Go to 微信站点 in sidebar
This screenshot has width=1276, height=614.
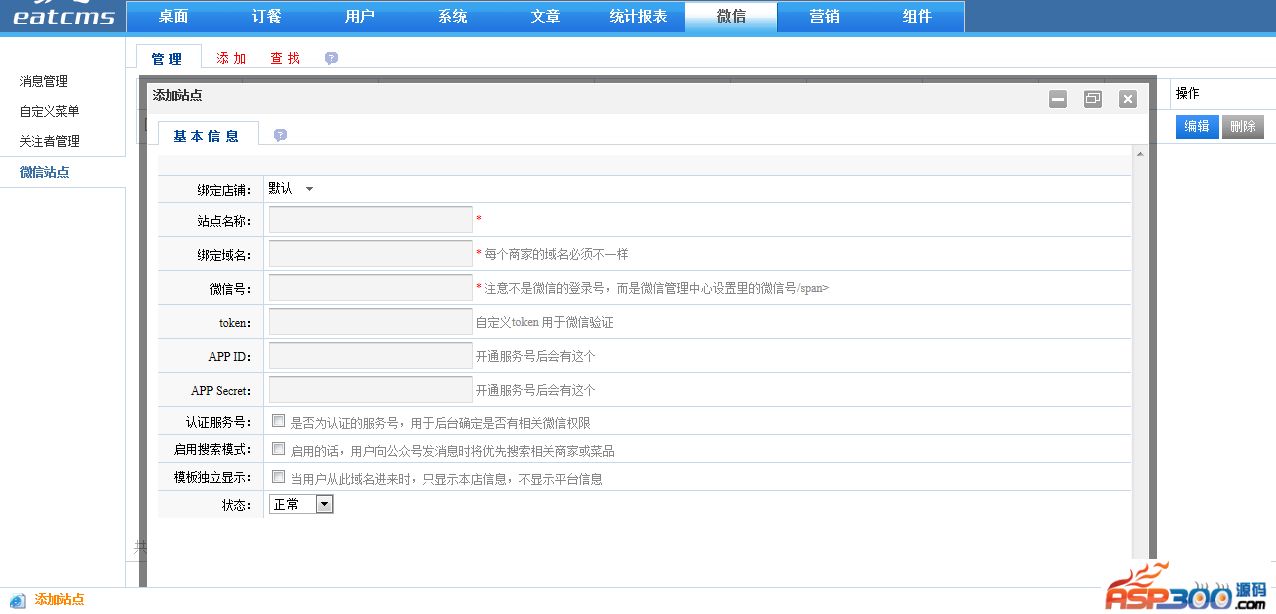pyautogui.click(x=45, y=172)
